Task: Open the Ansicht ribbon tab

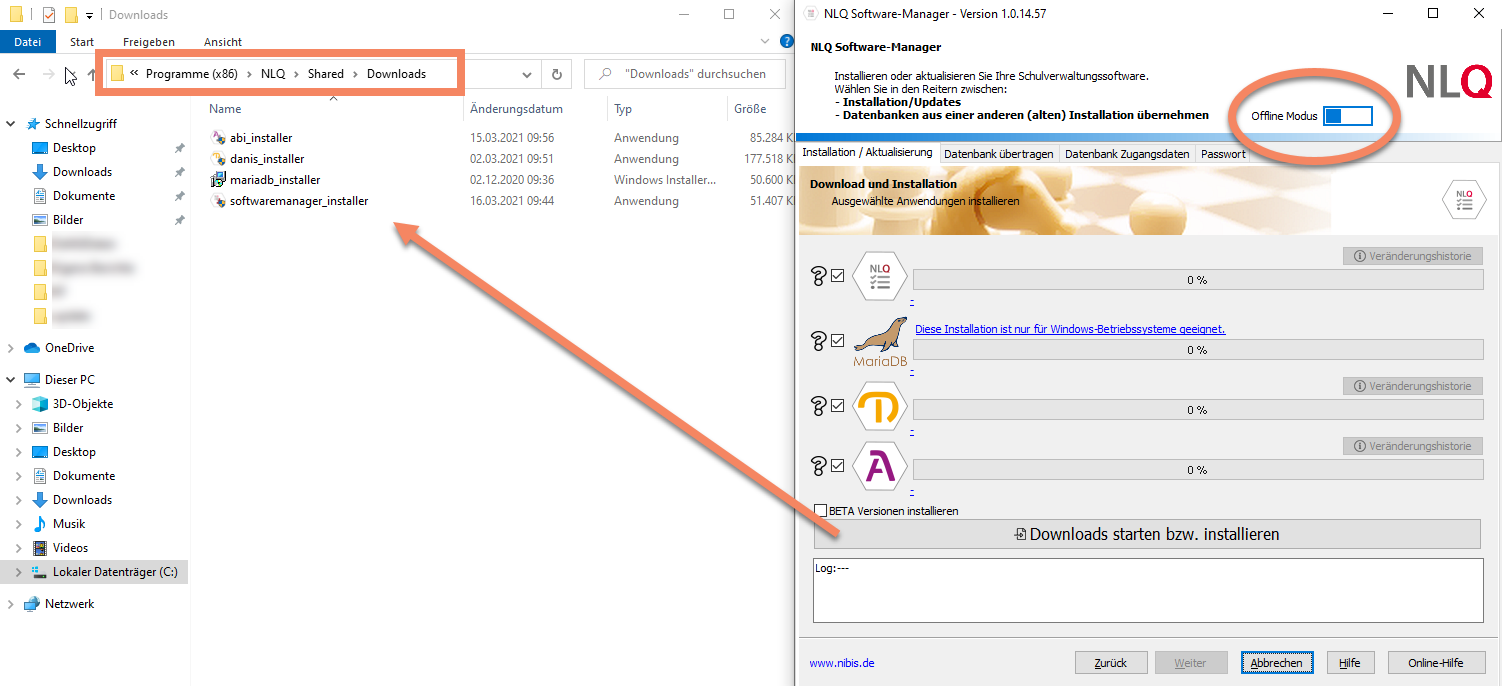Action: [223, 42]
